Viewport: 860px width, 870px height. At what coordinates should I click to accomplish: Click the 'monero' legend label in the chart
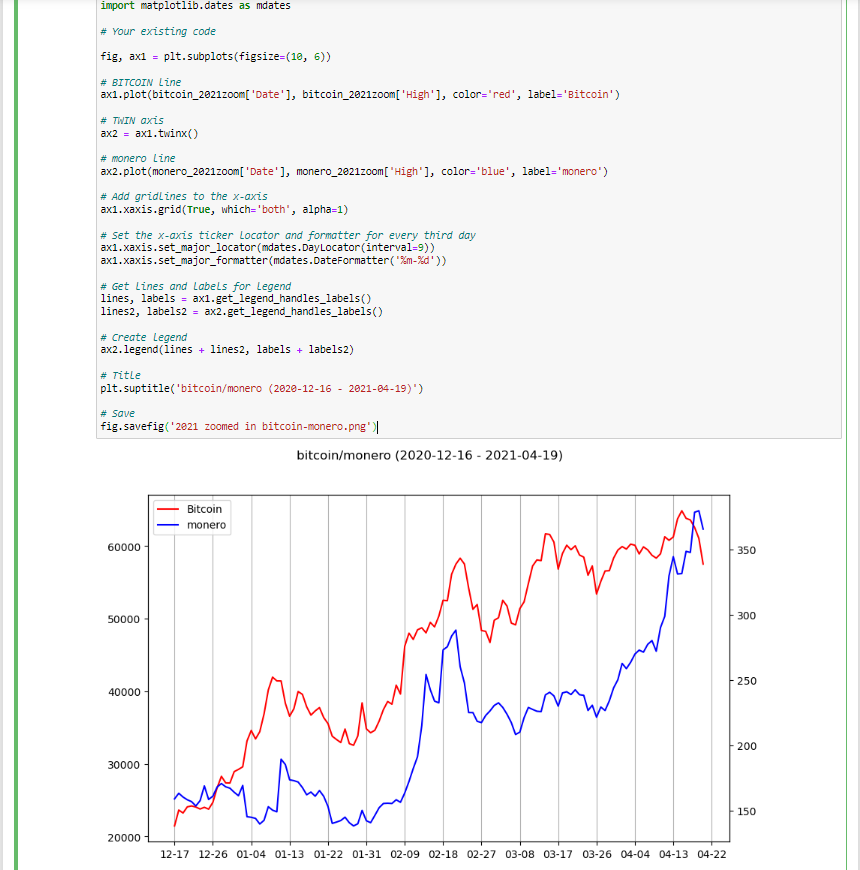coord(206,525)
